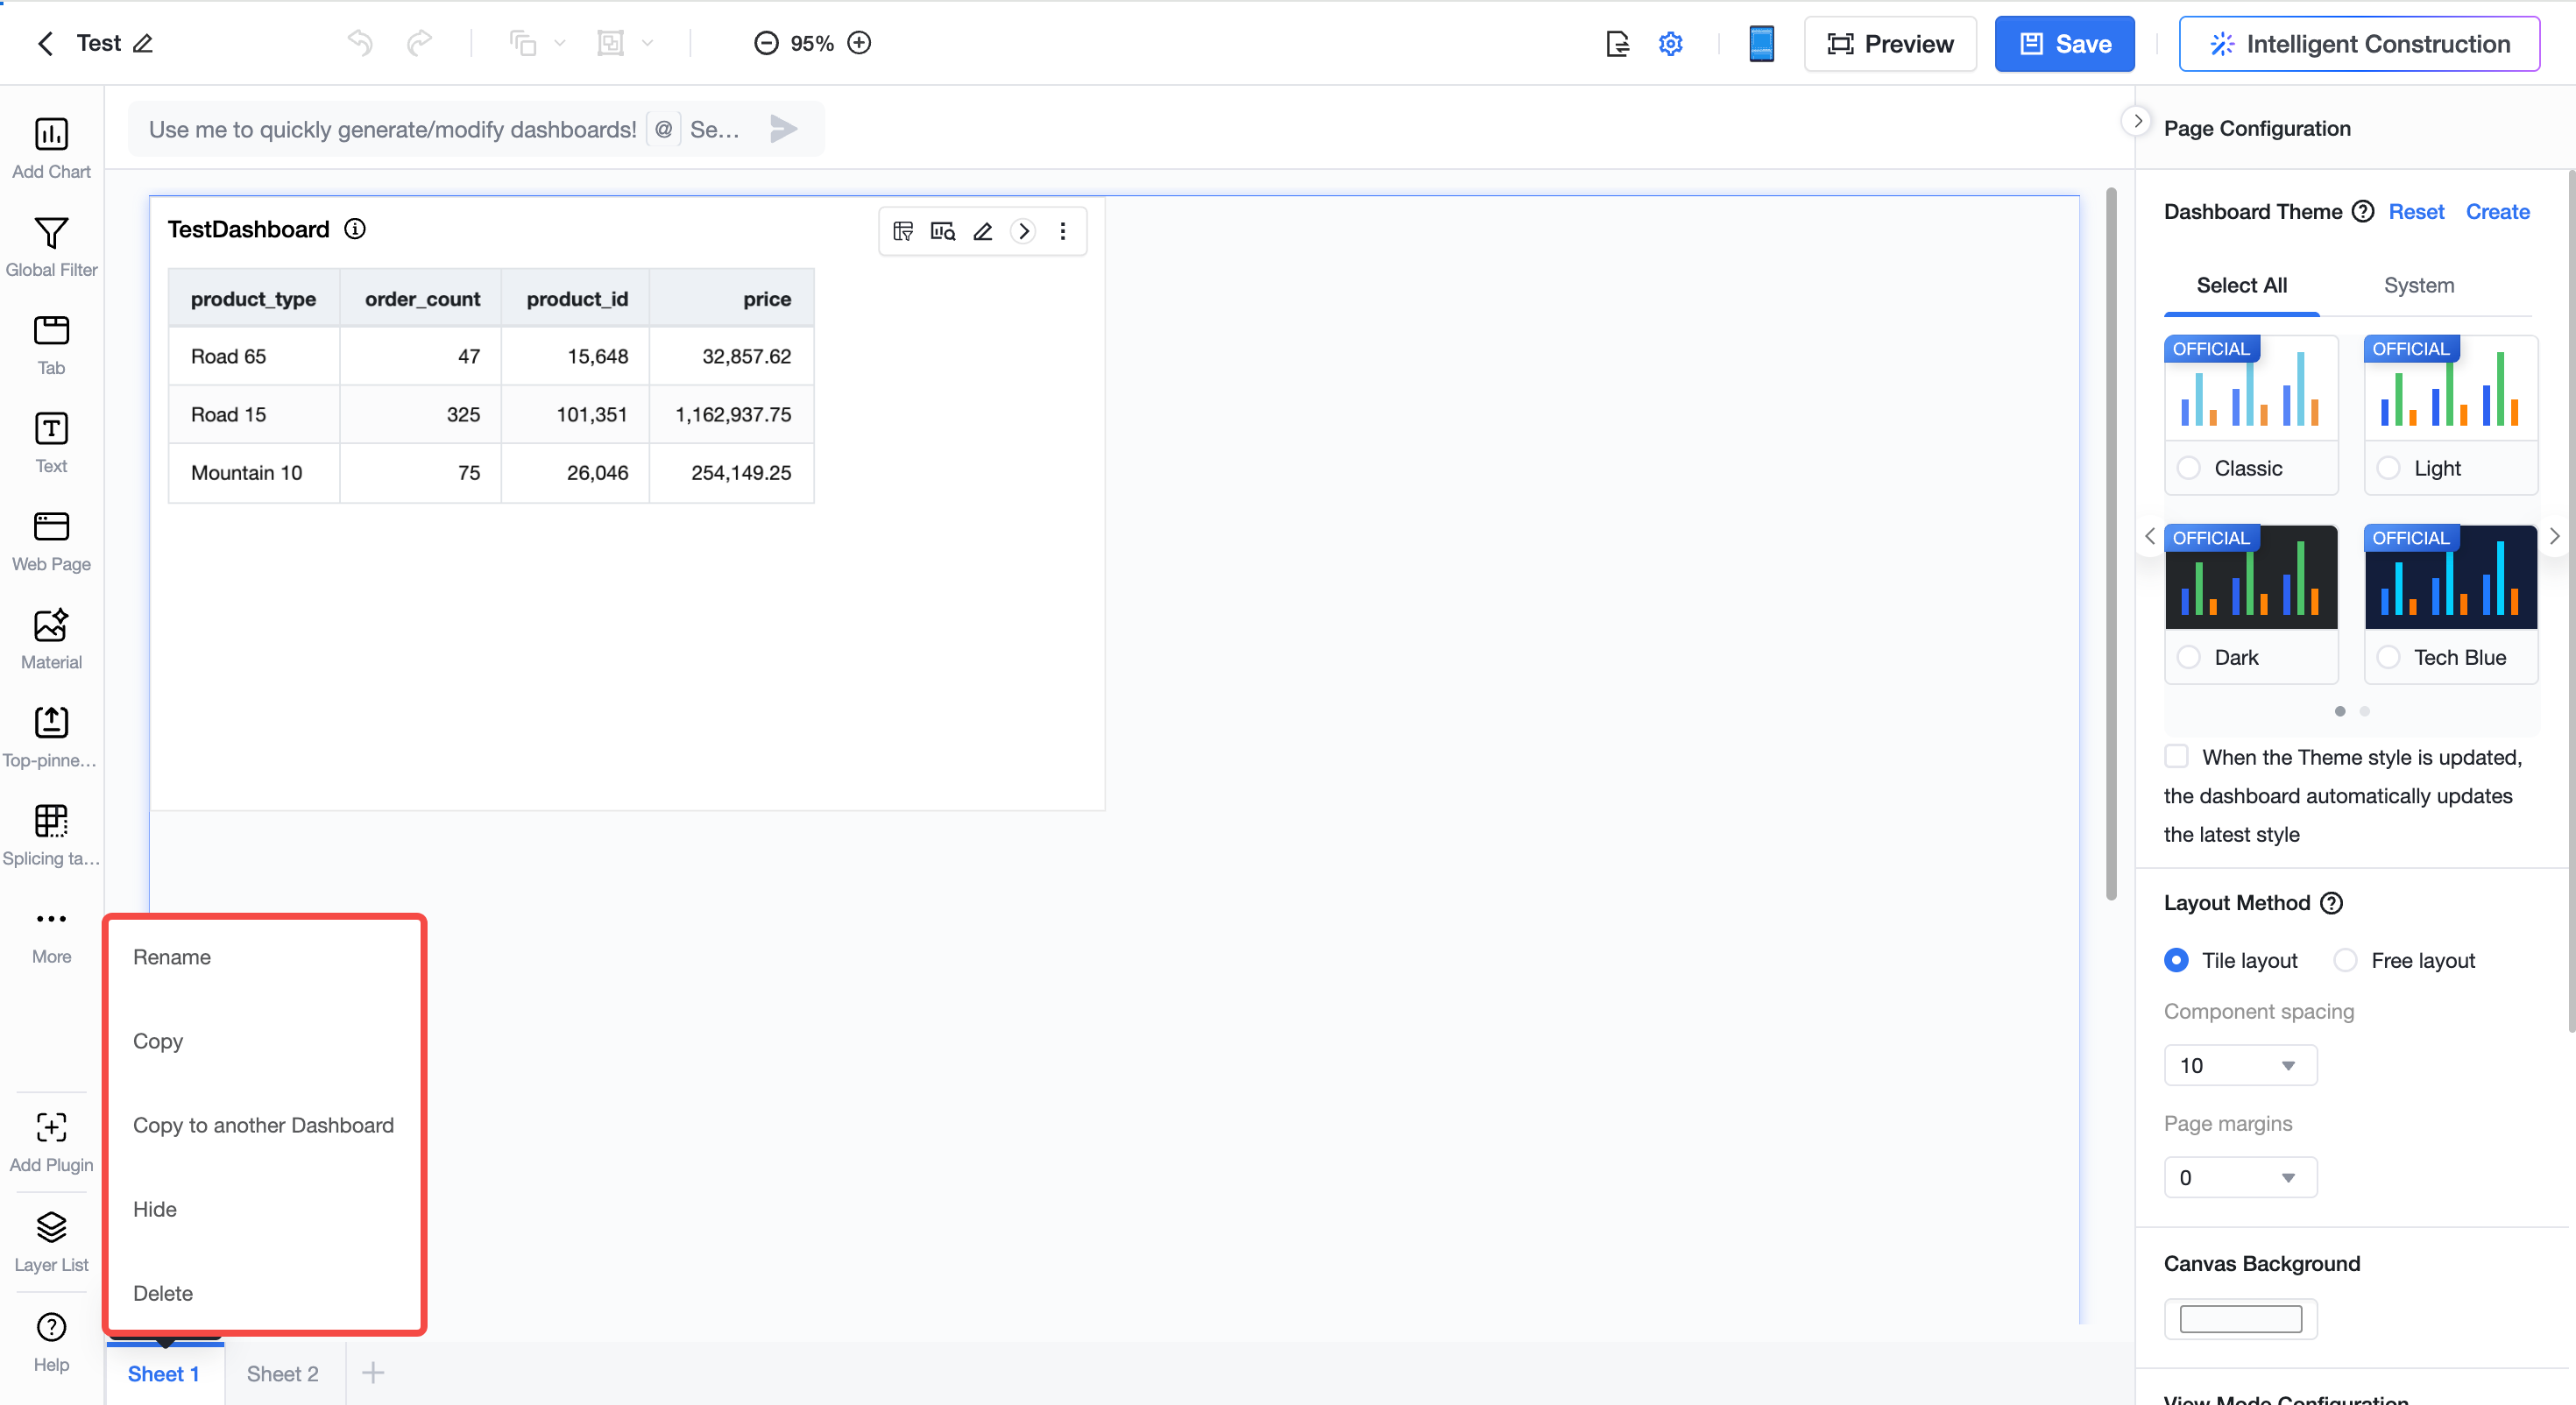Open the Page margins dropdown
Viewport: 2576px width, 1405px height.
[x=2240, y=1177]
